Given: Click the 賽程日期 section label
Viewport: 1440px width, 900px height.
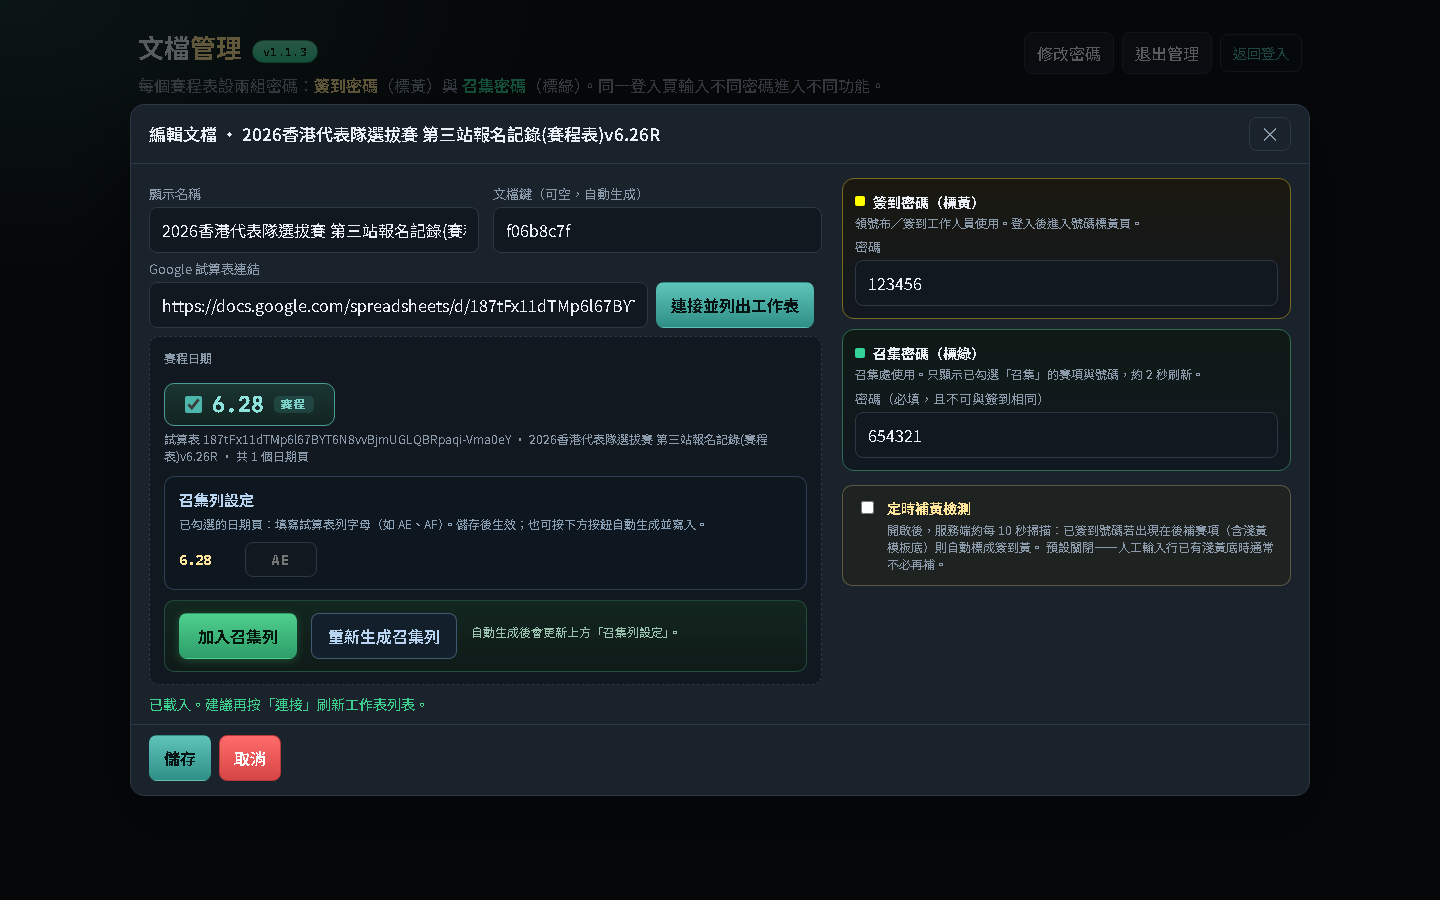Looking at the screenshot, I should [188, 358].
